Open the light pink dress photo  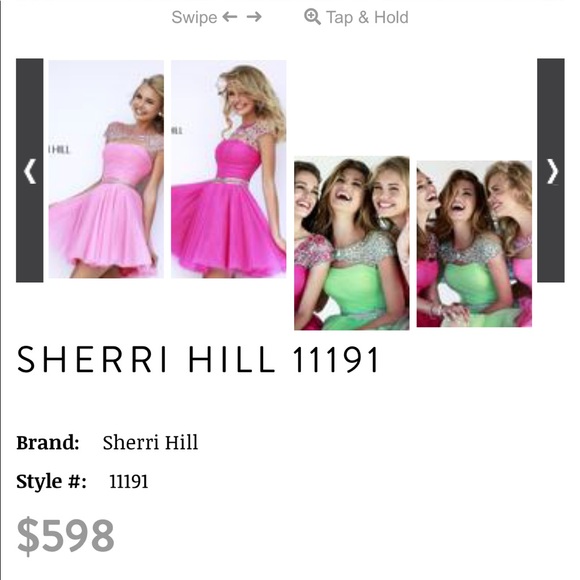(106, 169)
